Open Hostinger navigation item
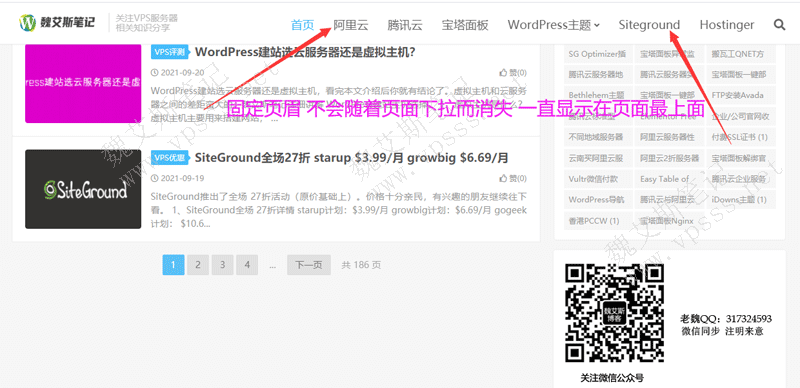This screenshot has height=388, width=800. [727, 25]
